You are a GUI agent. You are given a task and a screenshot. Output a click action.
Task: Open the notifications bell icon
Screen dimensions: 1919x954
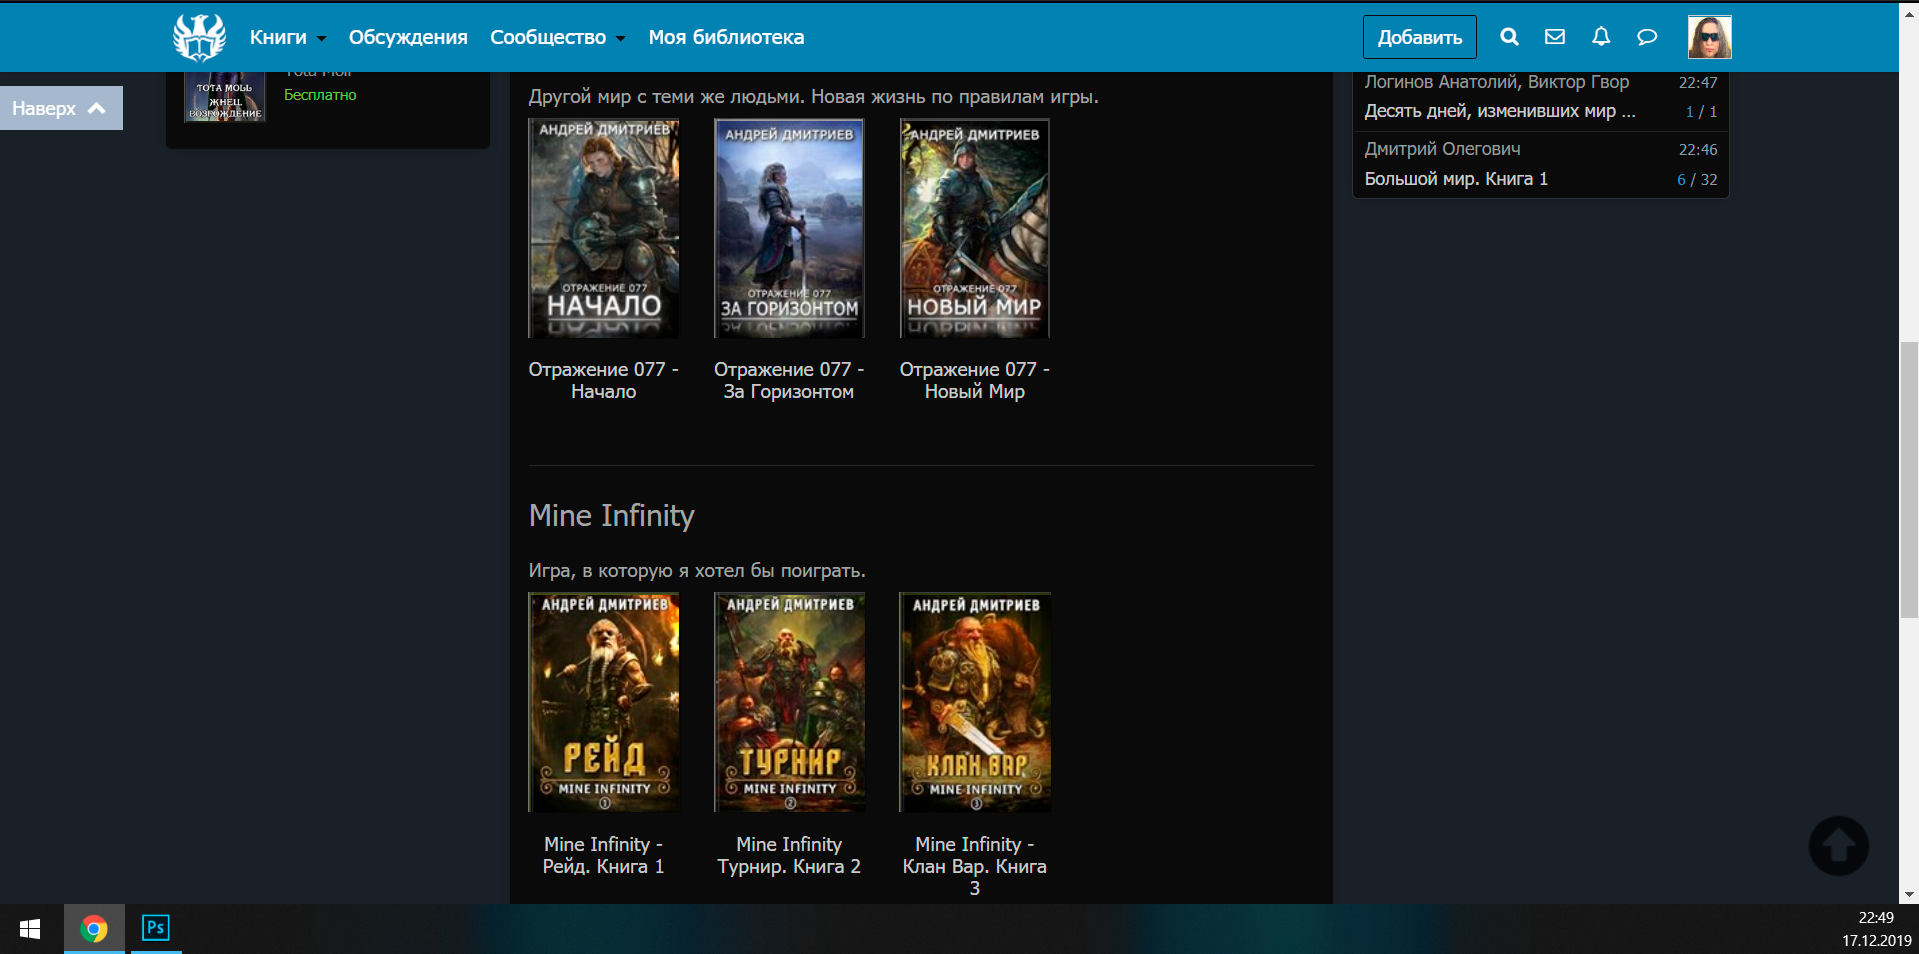point(1600,37)
